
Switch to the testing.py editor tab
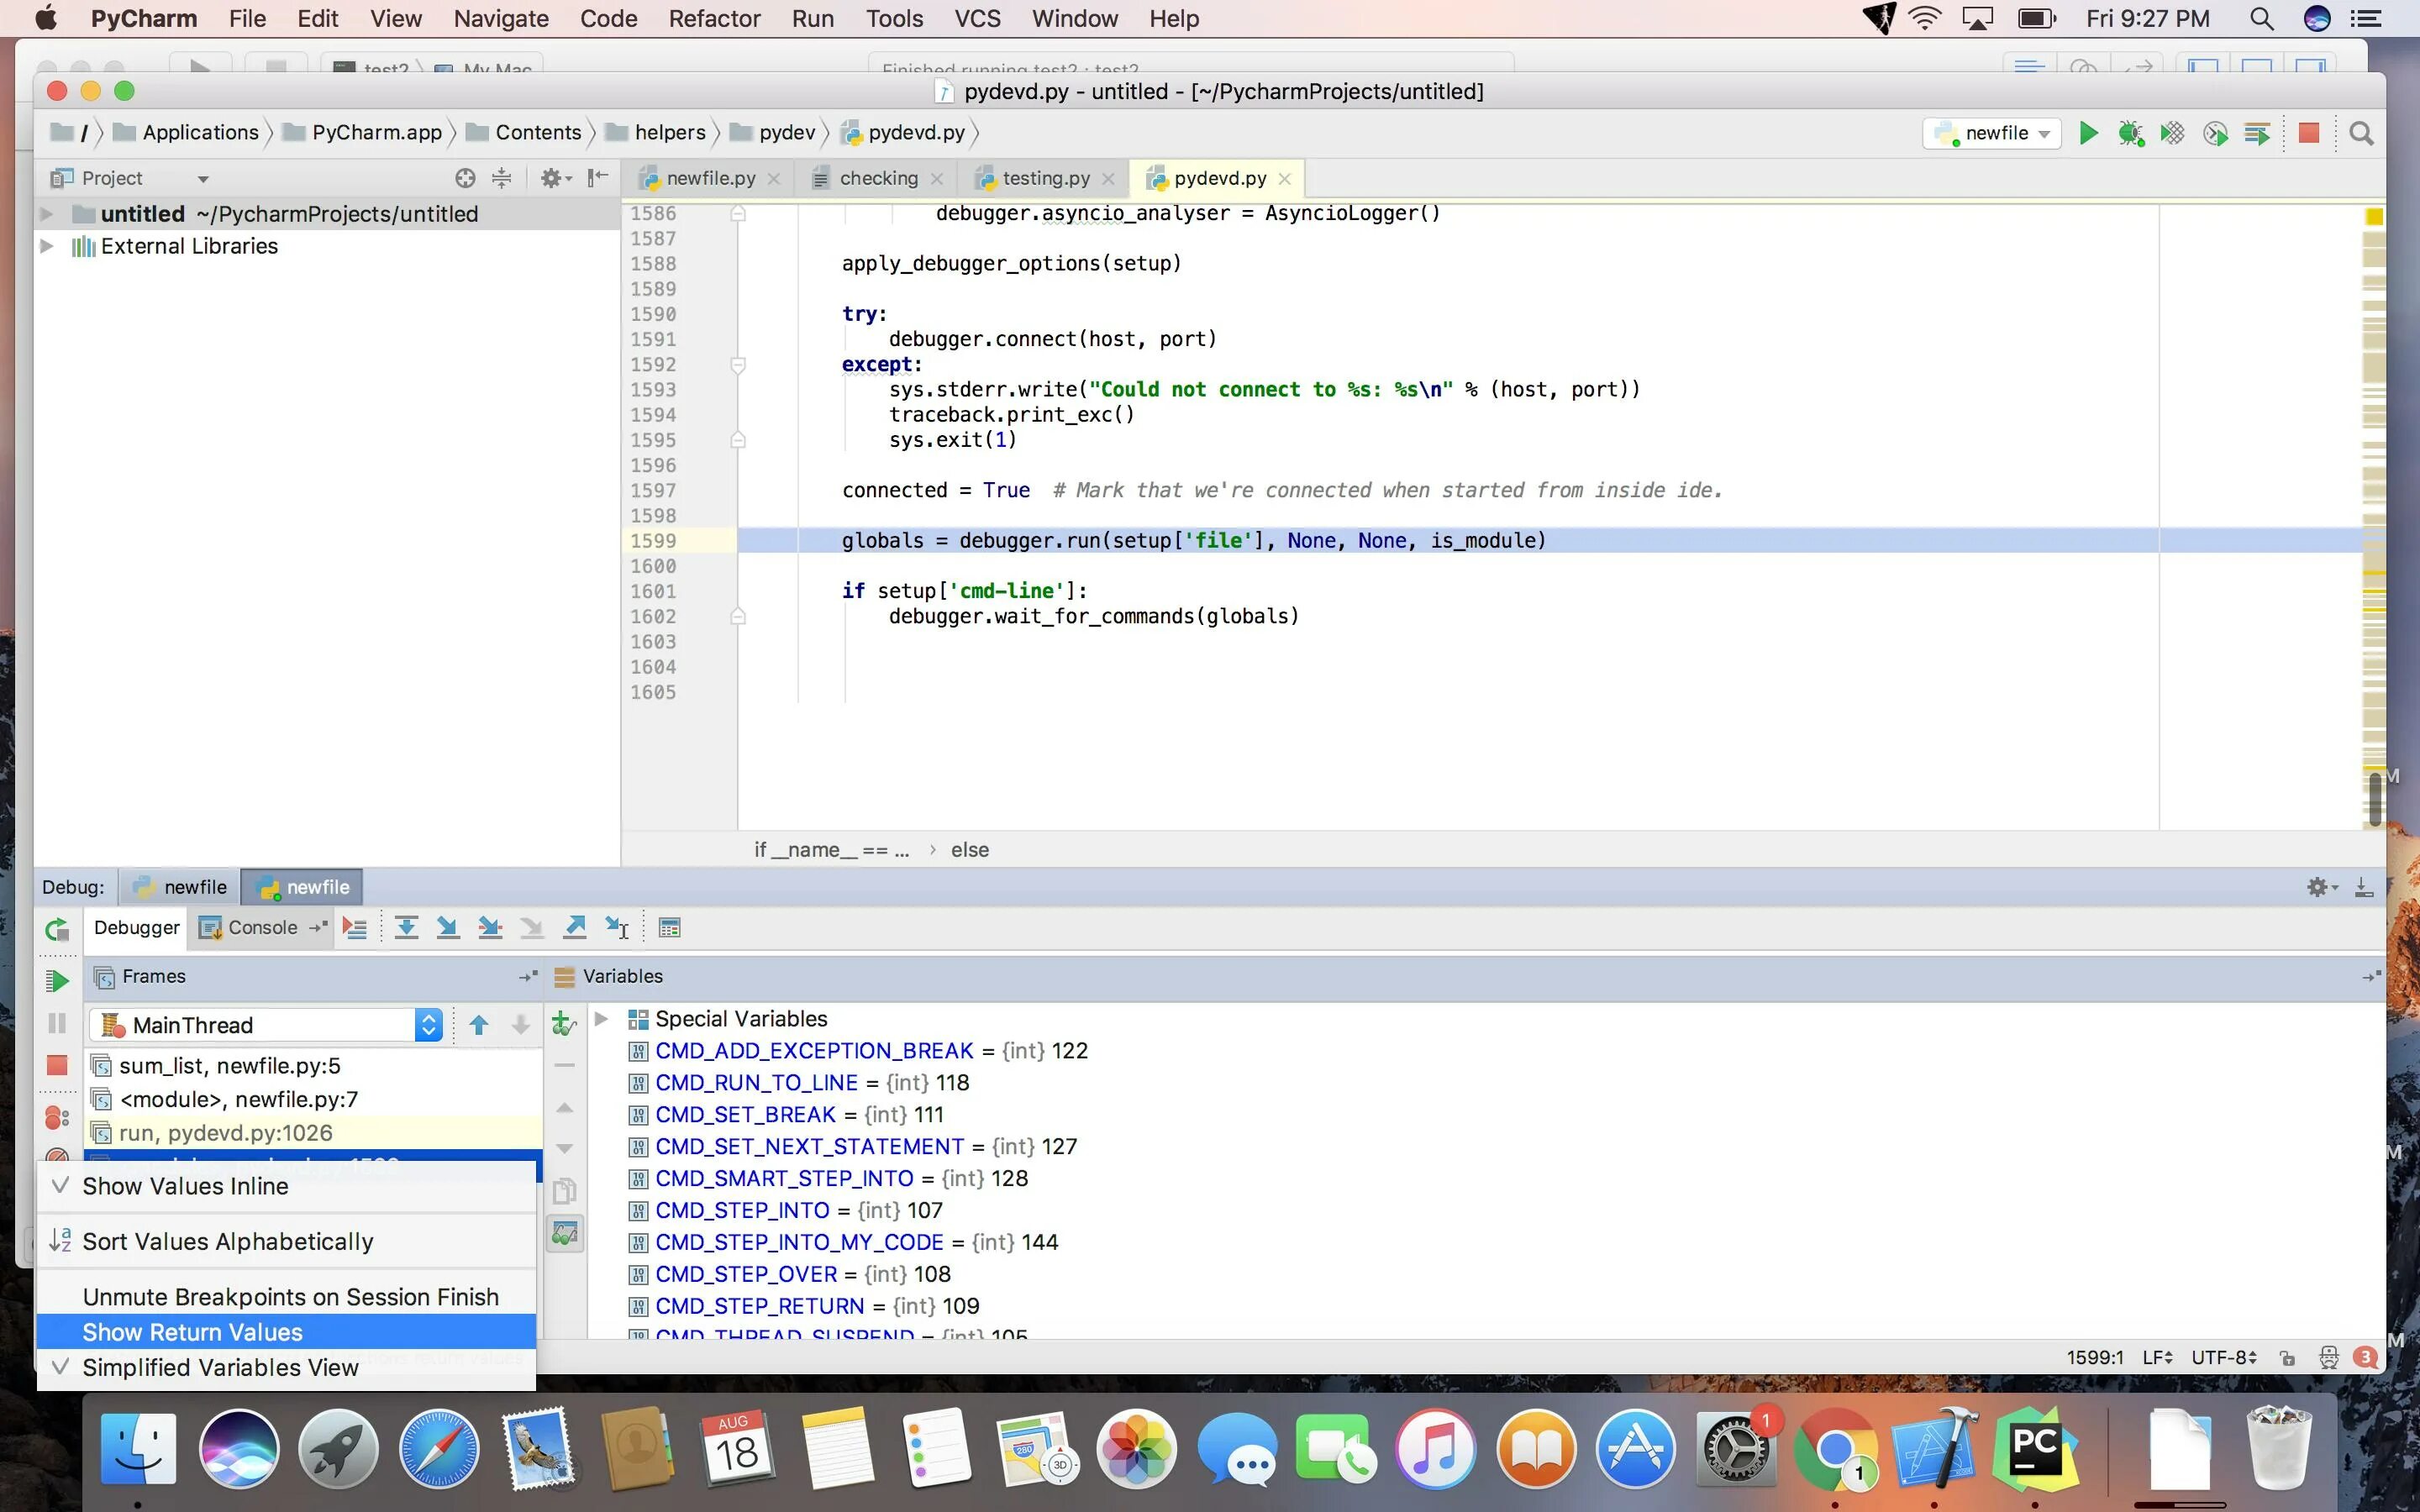click(1045, 178)
